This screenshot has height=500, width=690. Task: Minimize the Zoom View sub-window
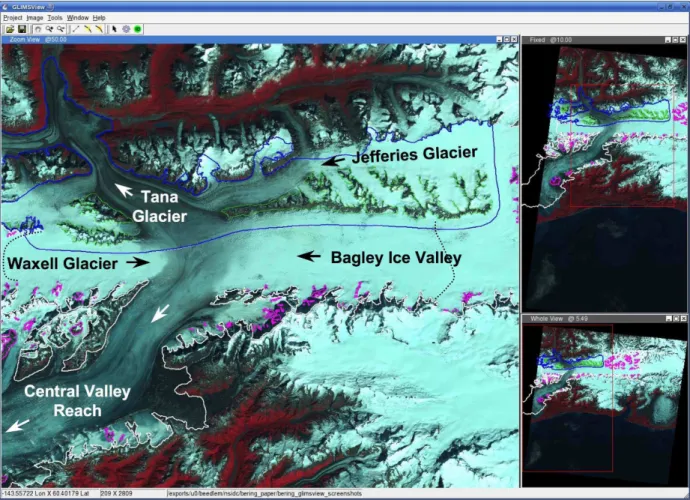pos(499,40)
